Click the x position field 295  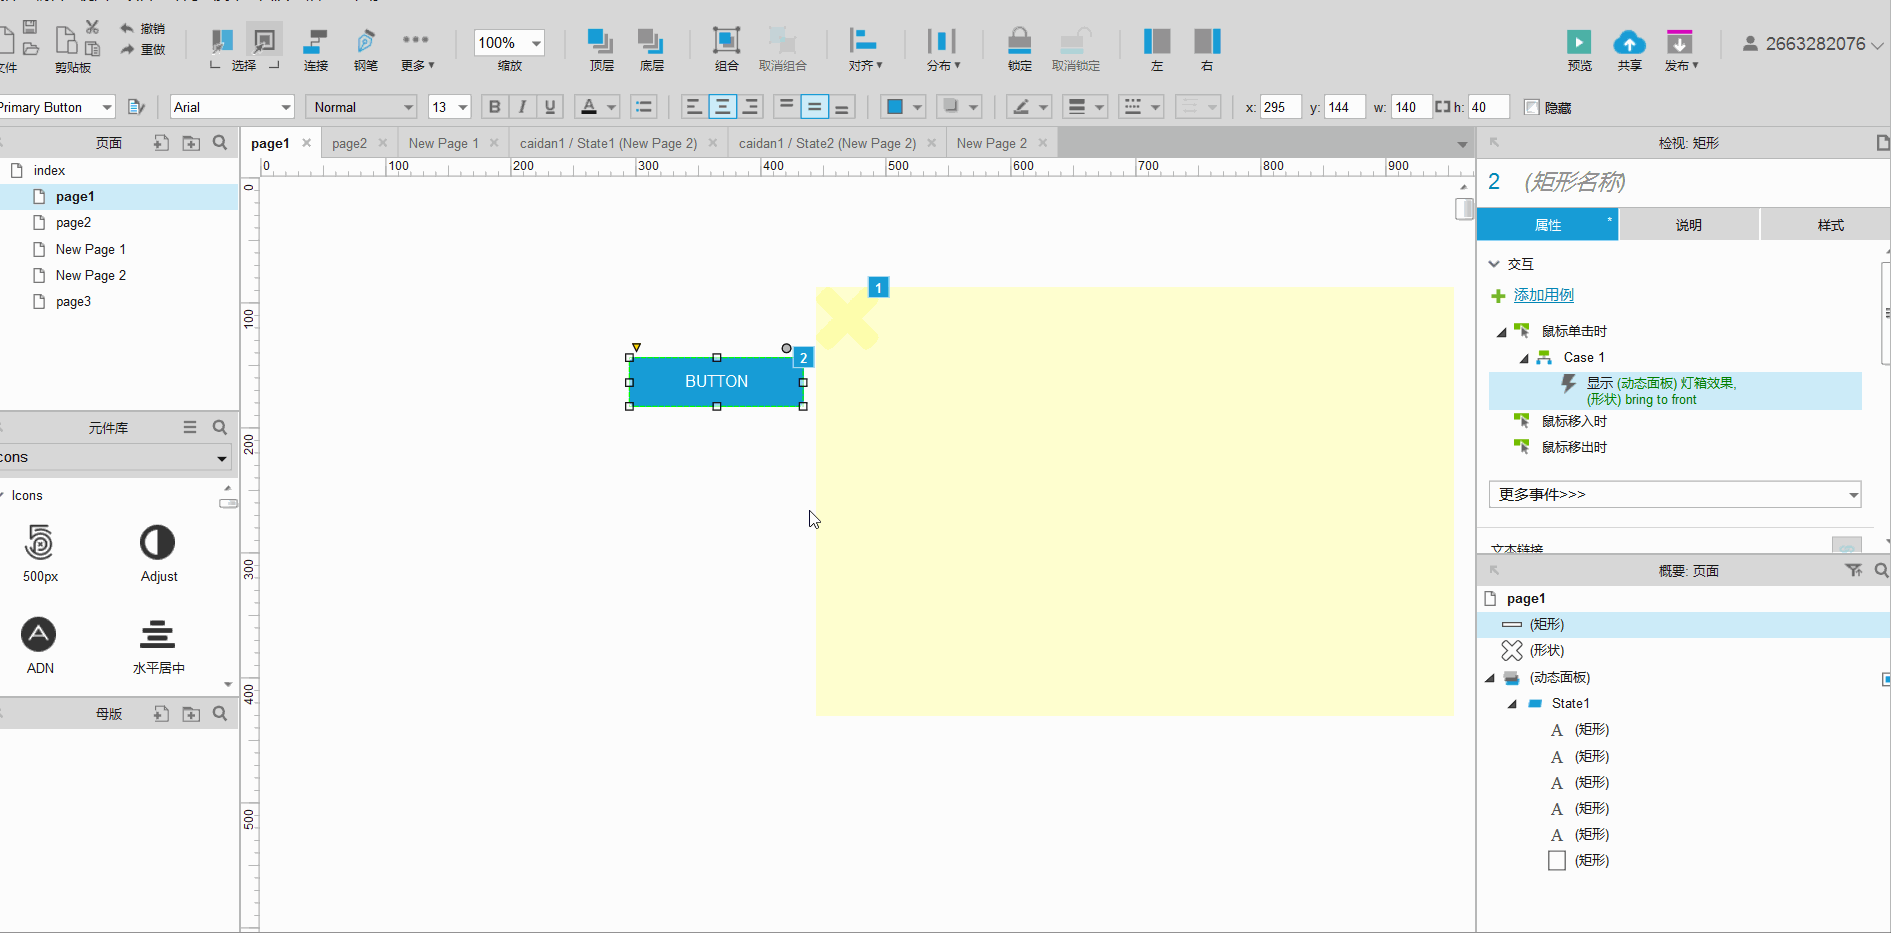[x=1280, y=107]
